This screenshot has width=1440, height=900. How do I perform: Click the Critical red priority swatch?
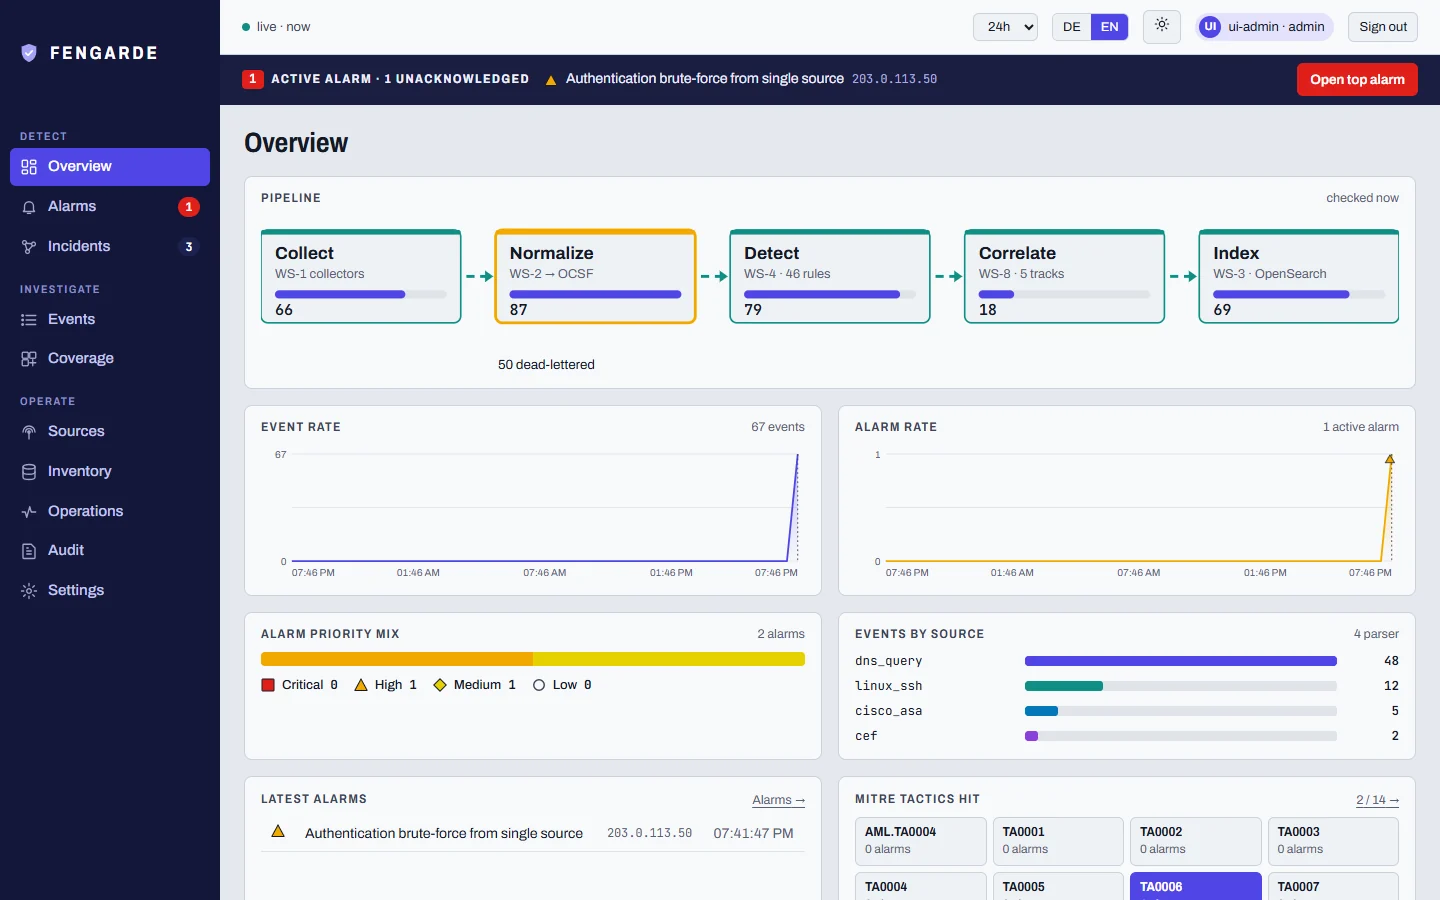click(268, 685)
